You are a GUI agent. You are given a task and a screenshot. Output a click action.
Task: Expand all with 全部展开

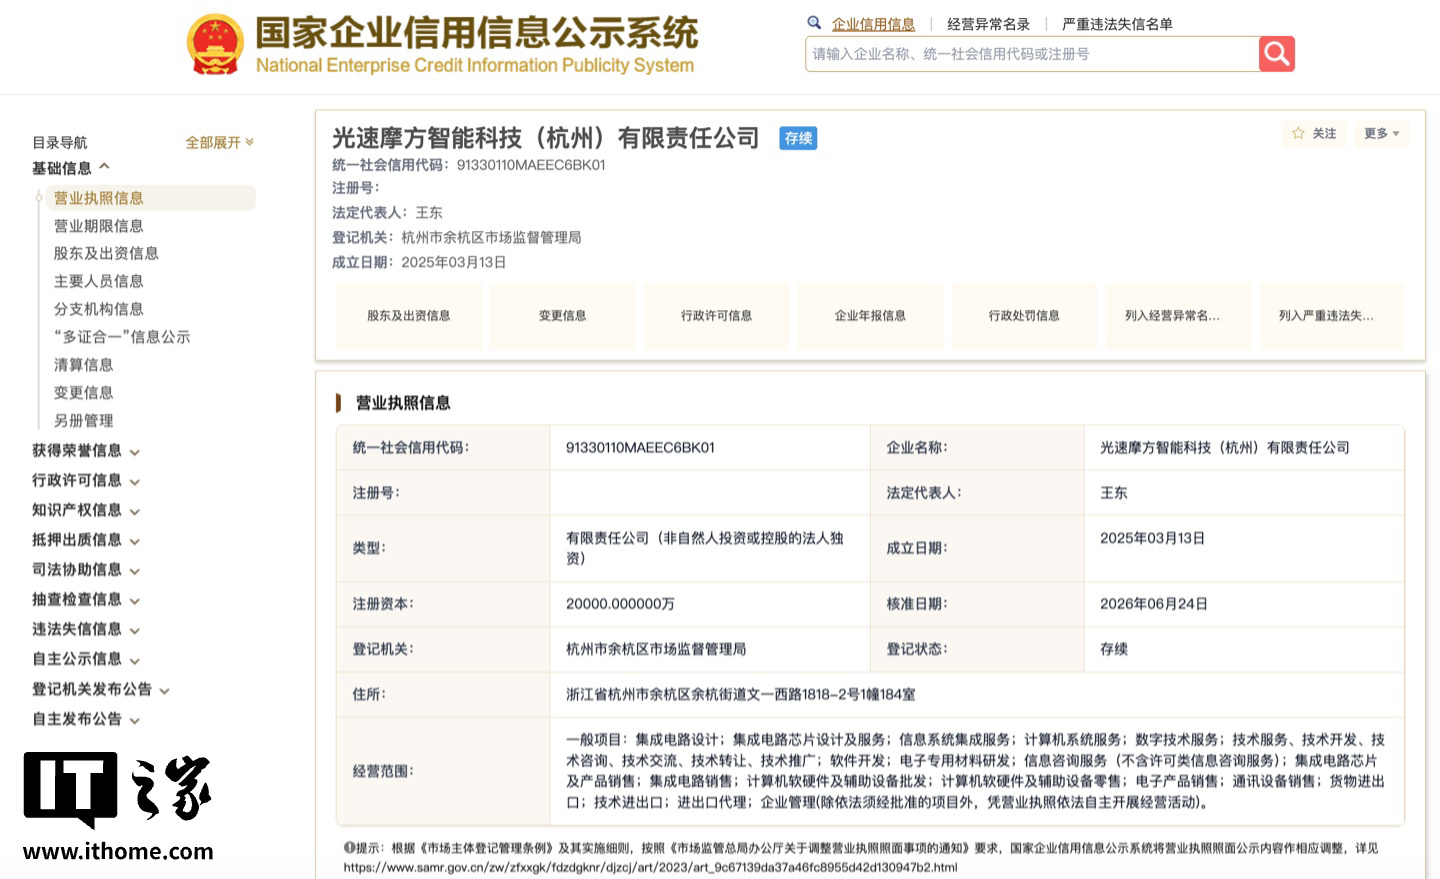[220, 142]
